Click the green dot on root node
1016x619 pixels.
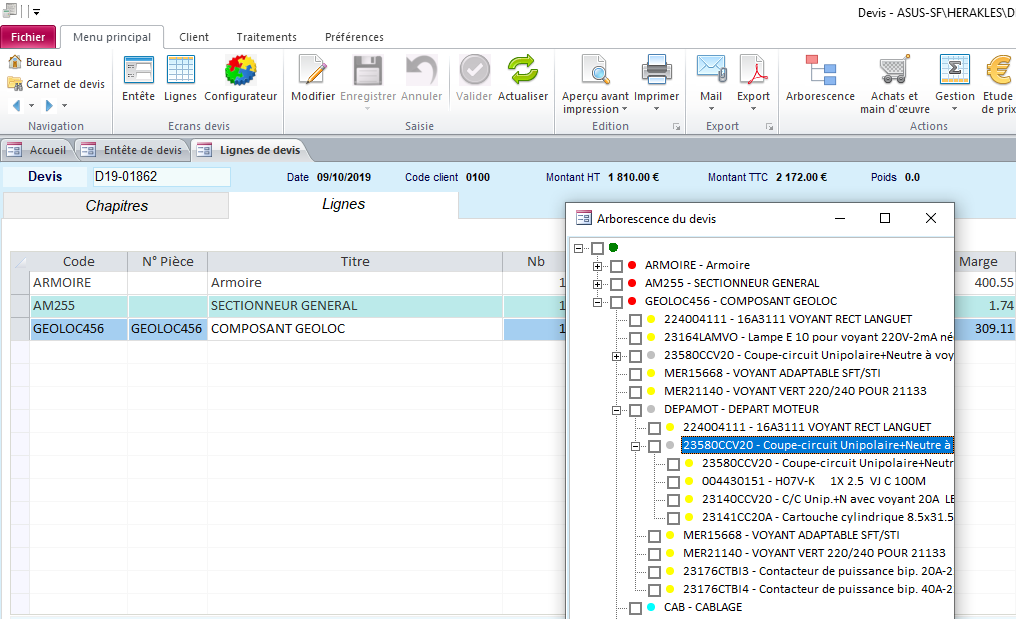pos(613,247)
